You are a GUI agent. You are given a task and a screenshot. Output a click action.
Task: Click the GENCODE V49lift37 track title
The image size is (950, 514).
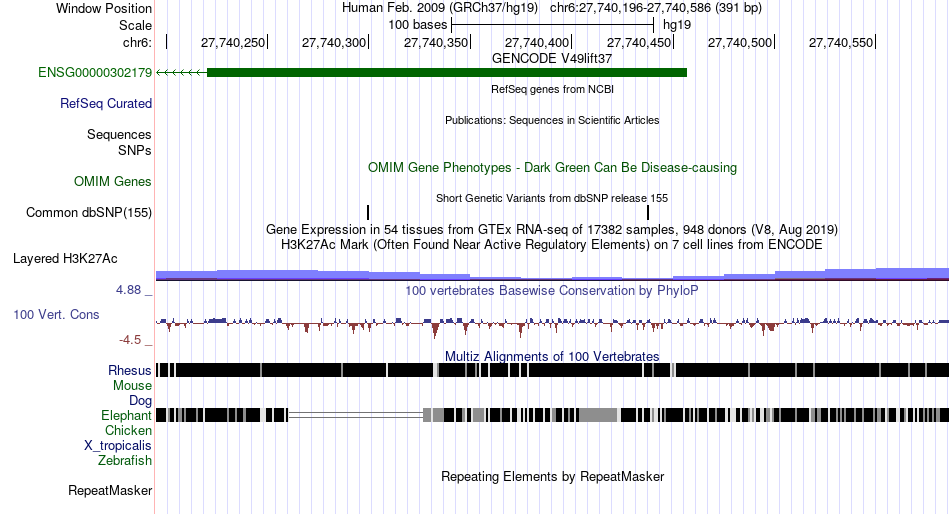[x=552, y=58]
